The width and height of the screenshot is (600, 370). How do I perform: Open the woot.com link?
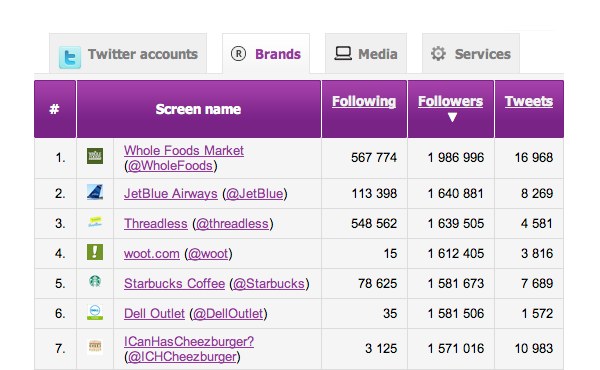[x=152, y=254]
